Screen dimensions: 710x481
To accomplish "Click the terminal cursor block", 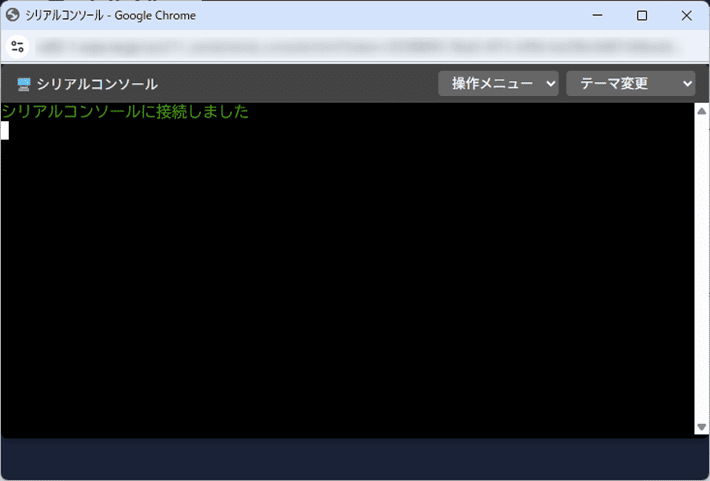I will point(5,130).
